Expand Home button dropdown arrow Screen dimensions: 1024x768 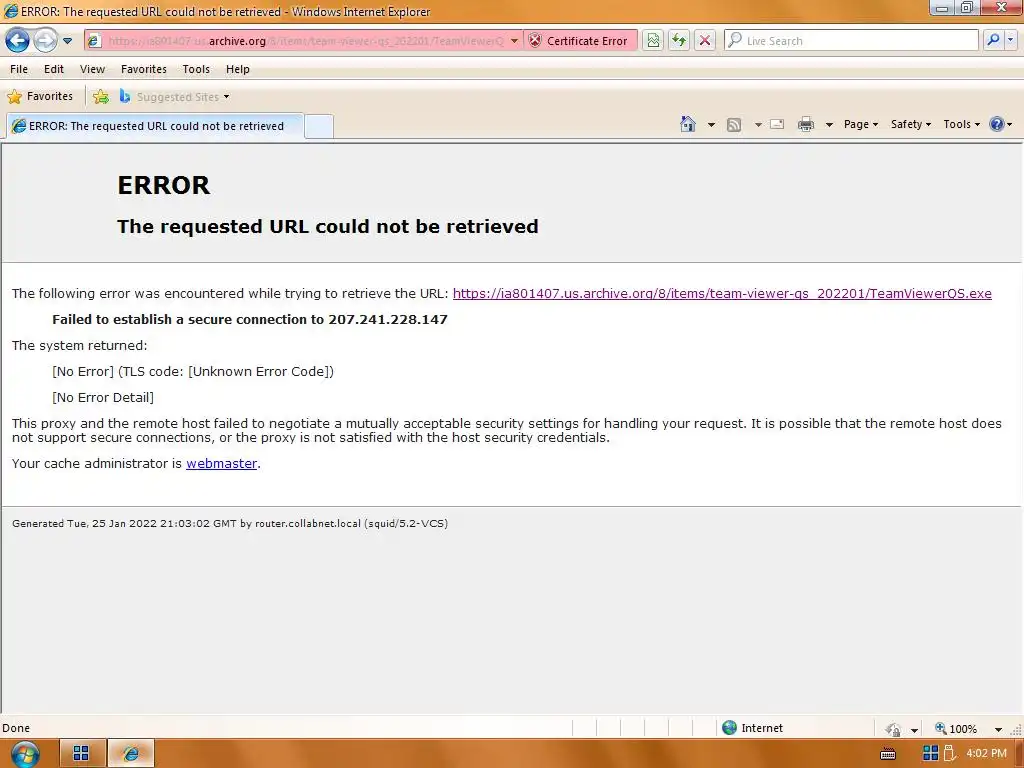711,125
